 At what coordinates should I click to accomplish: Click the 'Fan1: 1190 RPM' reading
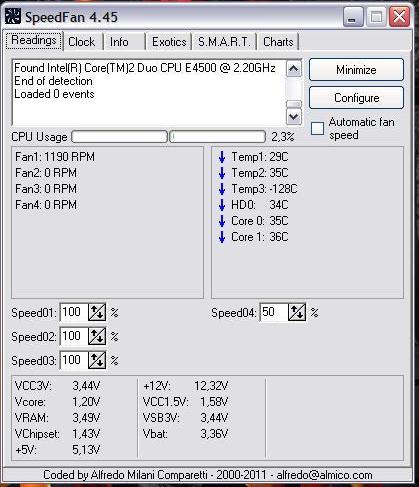(55, 157)
